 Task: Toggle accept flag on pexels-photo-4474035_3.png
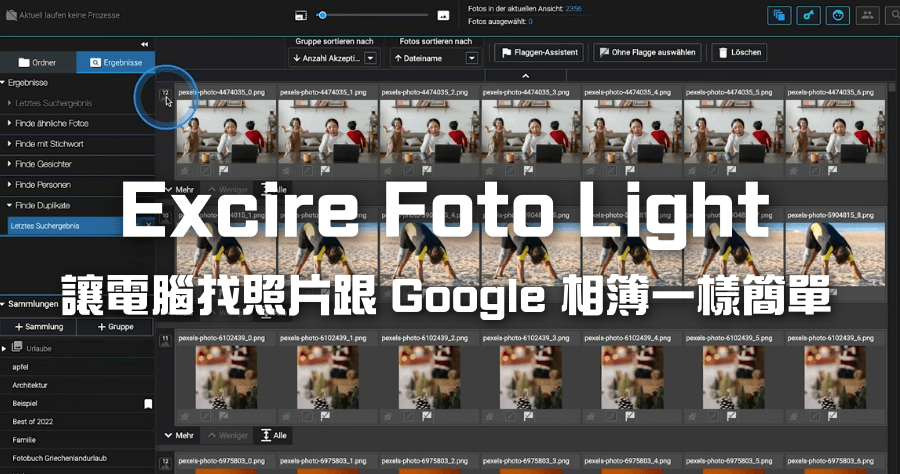(x=528, y=170)
